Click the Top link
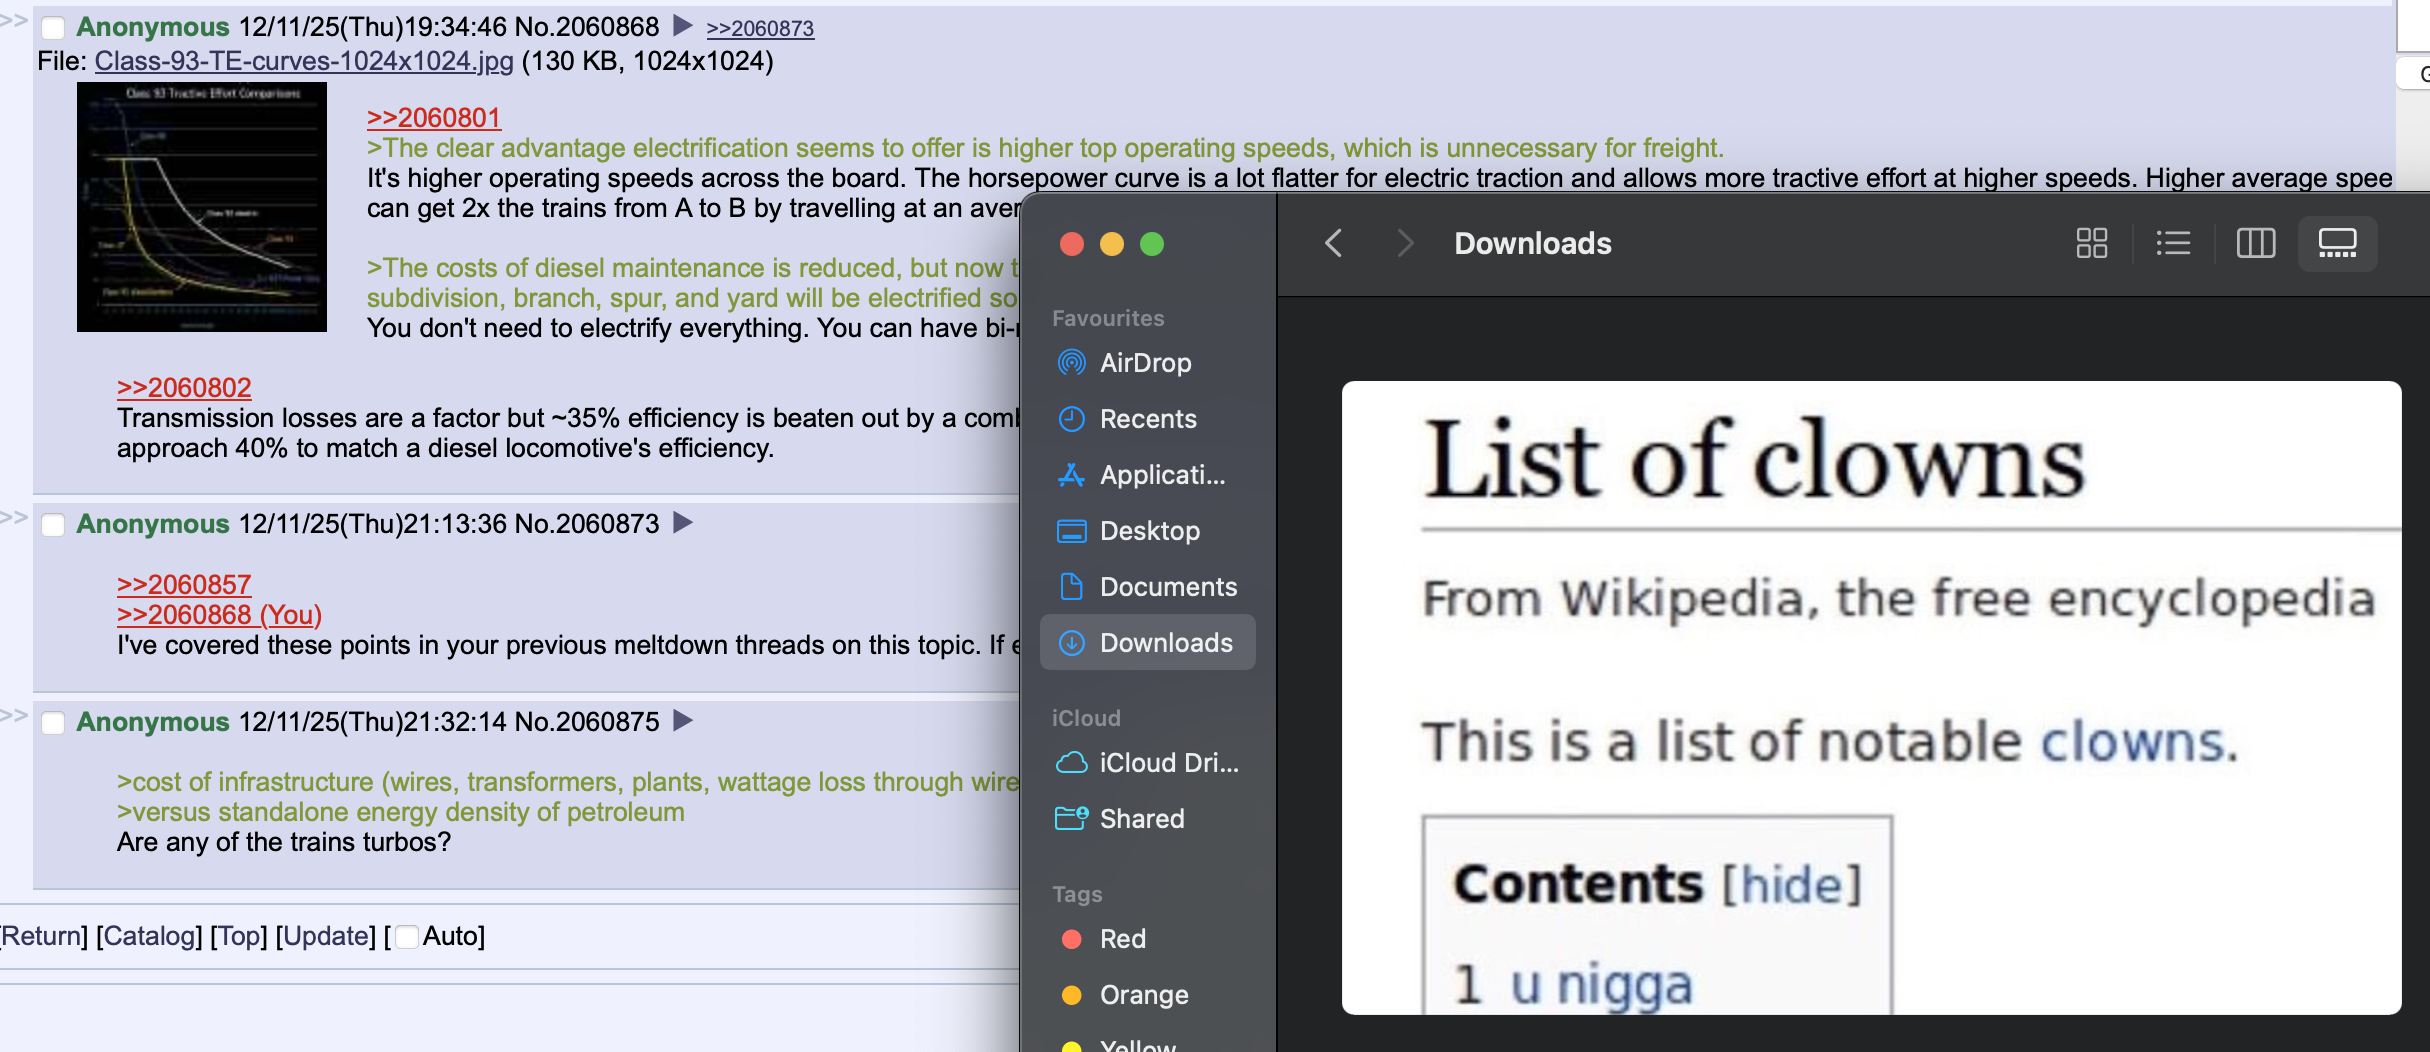 (x=238, y=936)
